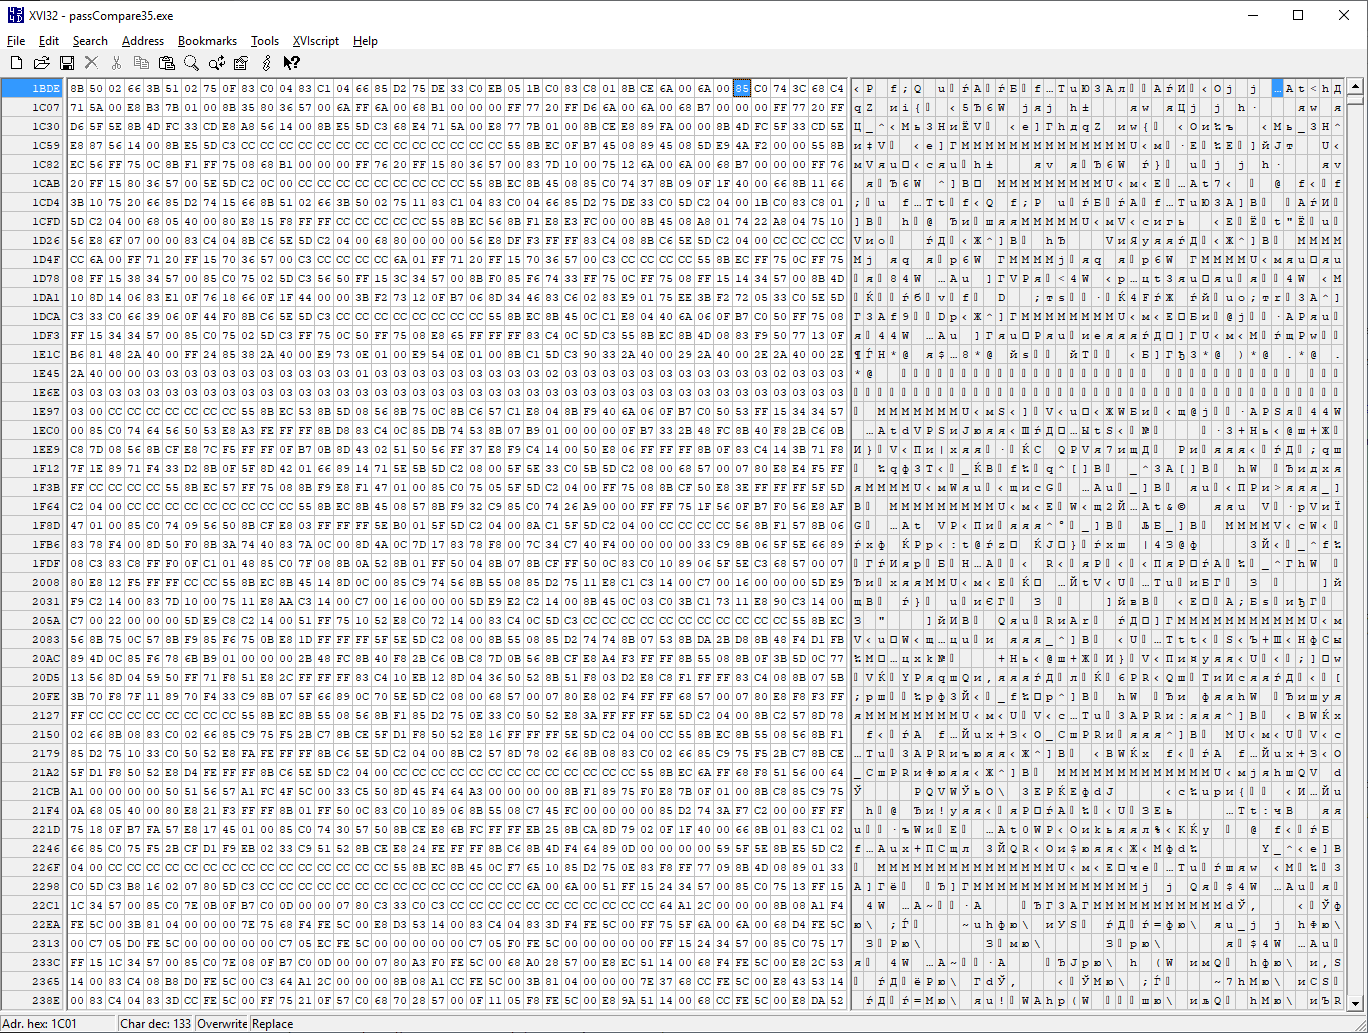The width and height of the screenshot is (1368, 1033).
Task: Click the address label 1E1C
Action: (x=46, y=354)
